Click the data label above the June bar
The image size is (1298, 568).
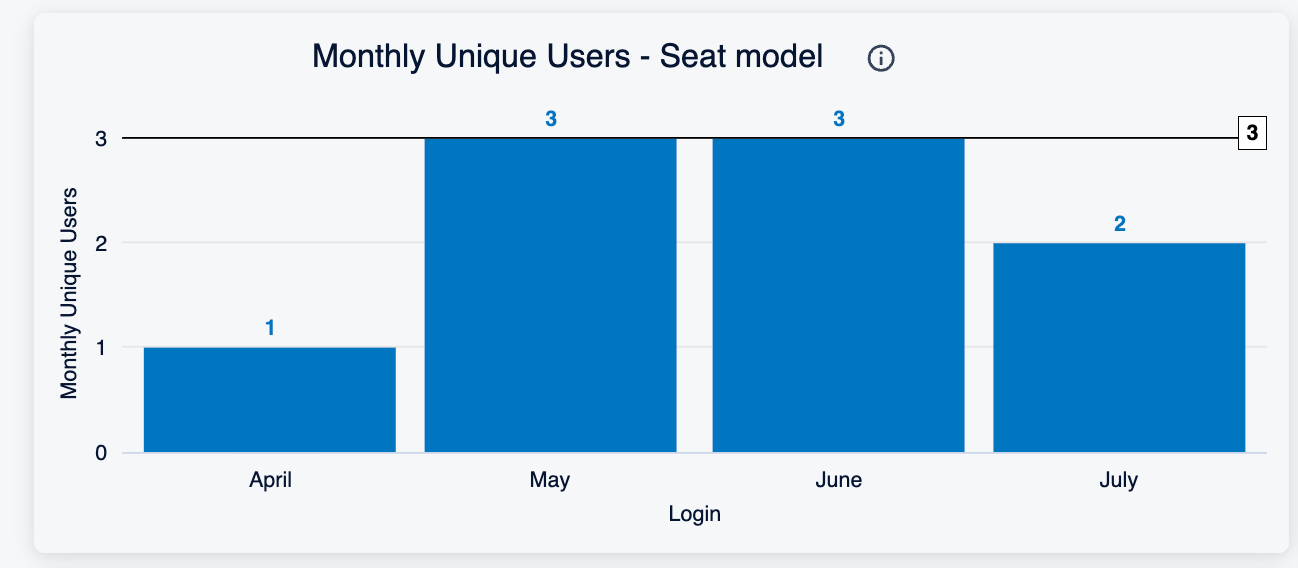pyautogui.click(x=839, y=118)
